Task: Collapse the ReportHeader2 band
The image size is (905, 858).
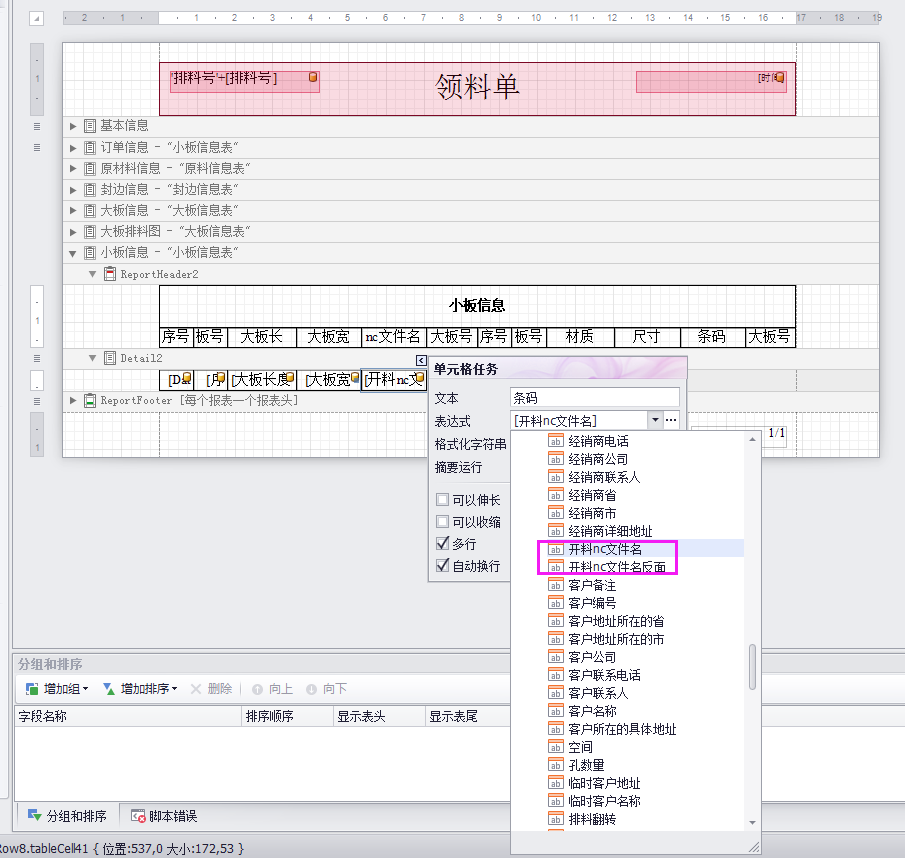Action: (x=92, y=274)
